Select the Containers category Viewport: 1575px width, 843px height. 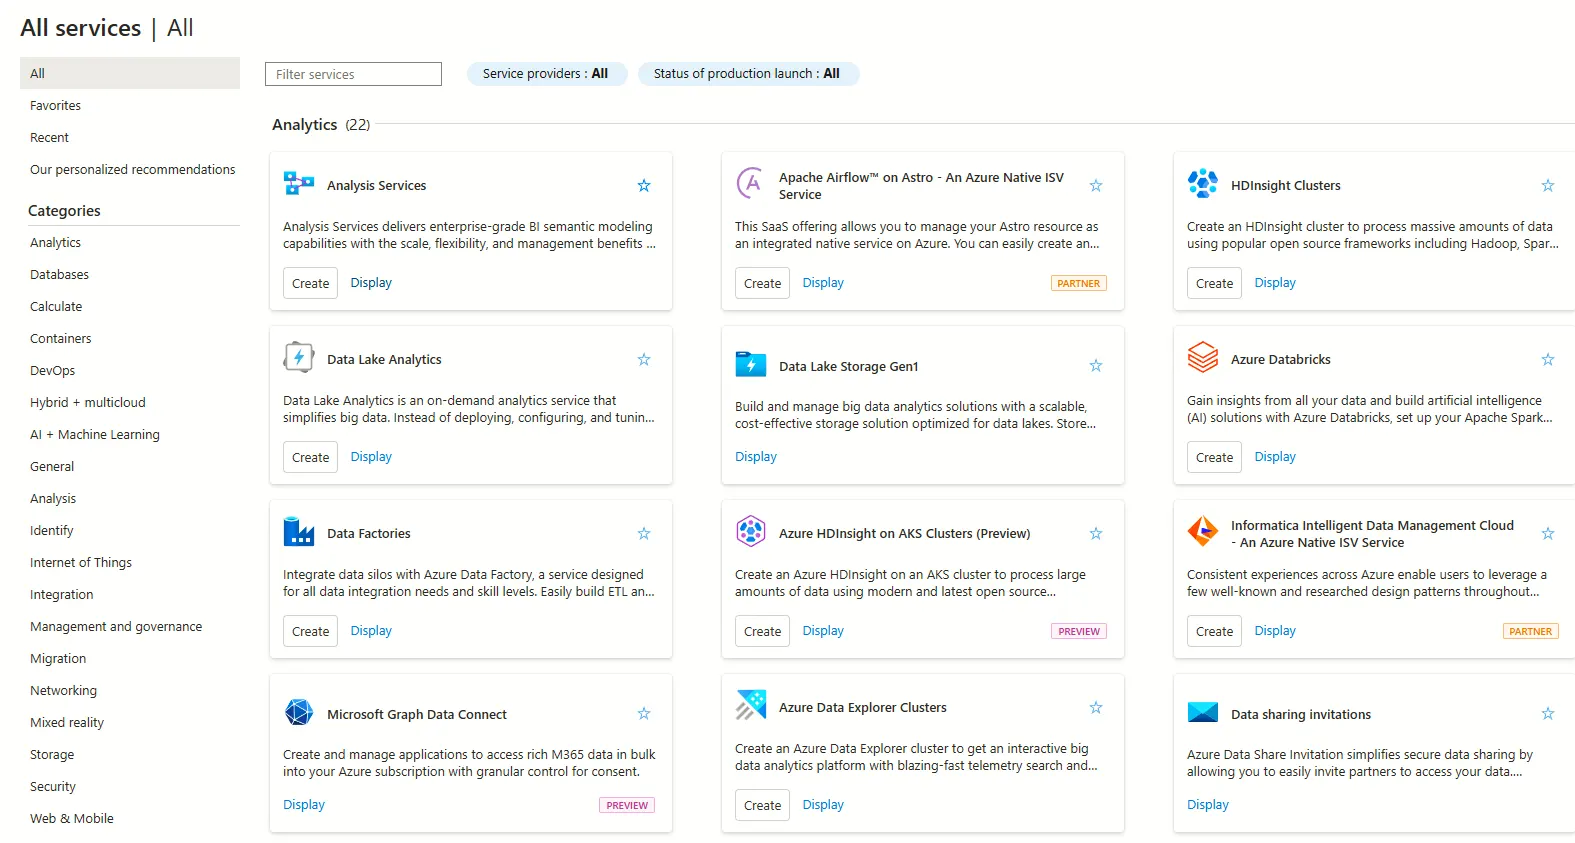tap(61, 338)
